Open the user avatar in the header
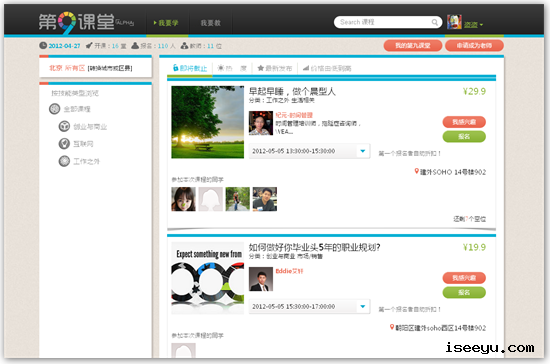 click(454, 22)
